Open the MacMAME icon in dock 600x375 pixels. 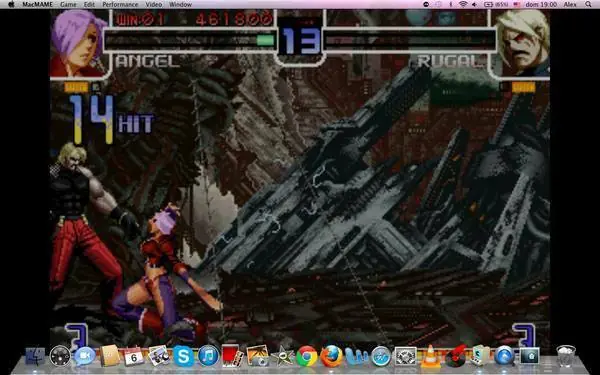pos(479,356)
